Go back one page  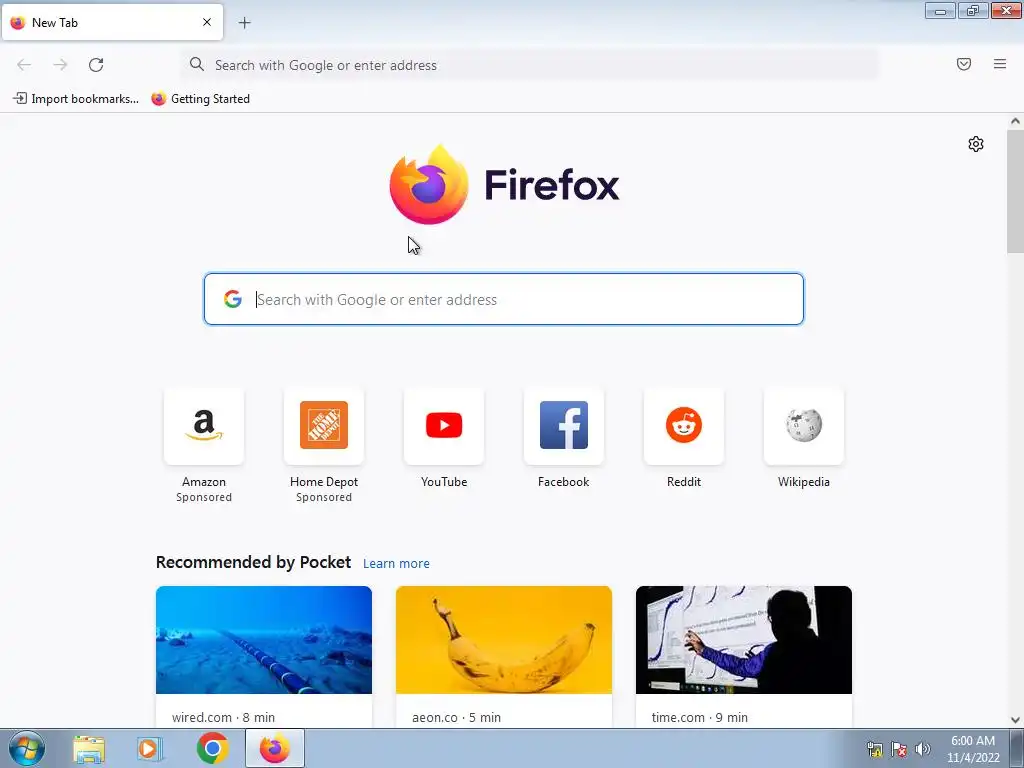pyautogui.click(x=24, y=65)
